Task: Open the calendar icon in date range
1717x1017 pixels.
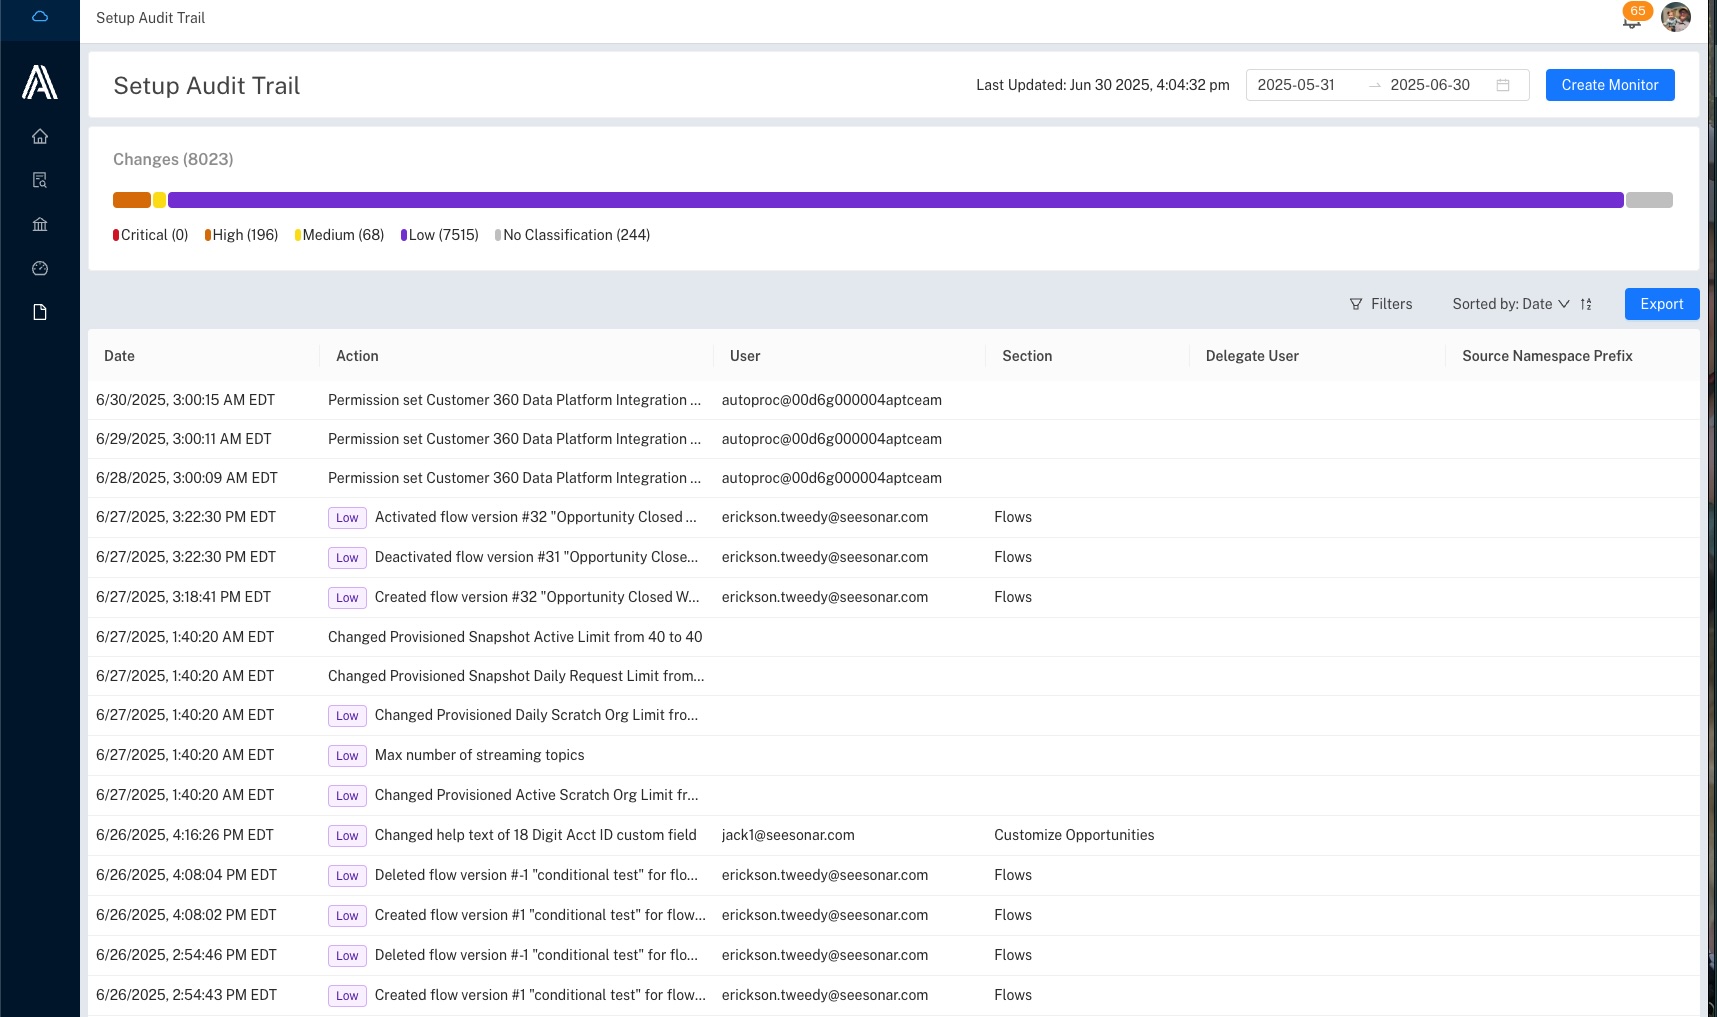Action: click(x=1503, y=85)
